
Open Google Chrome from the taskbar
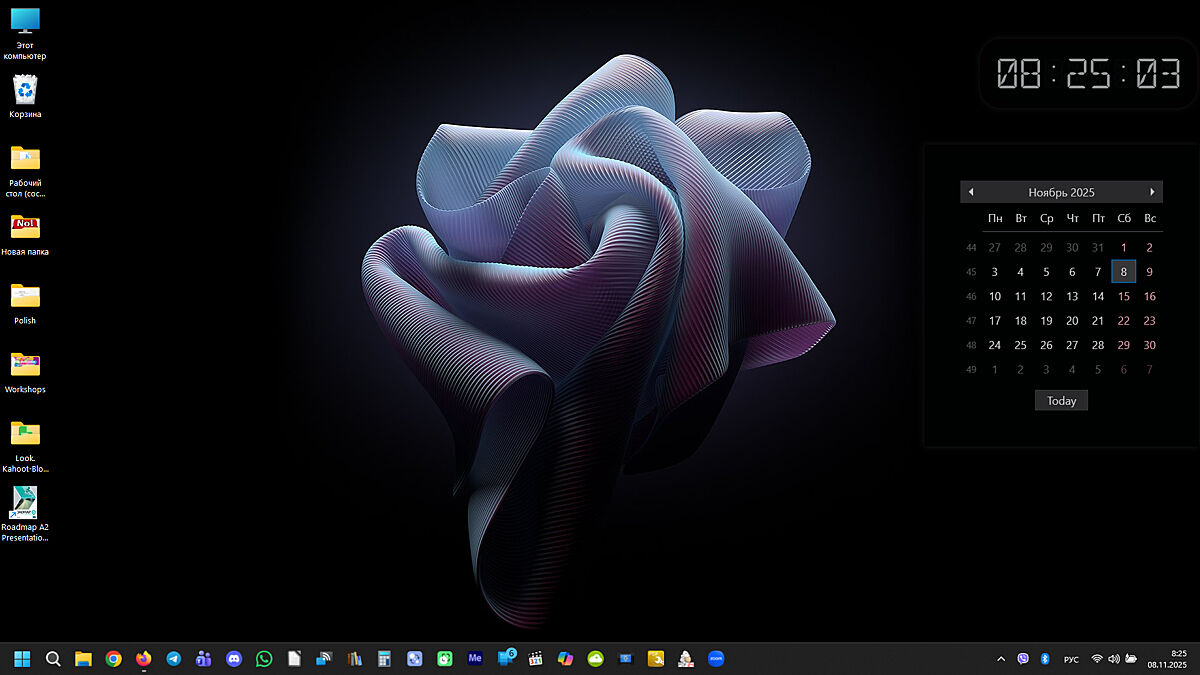[114, 659]
